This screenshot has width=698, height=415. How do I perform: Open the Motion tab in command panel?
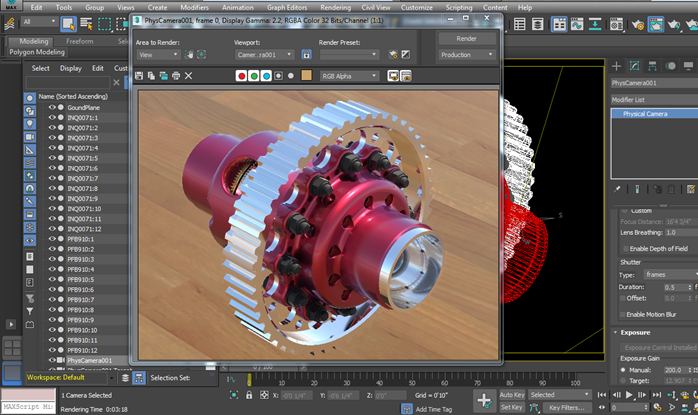[670, 66]
